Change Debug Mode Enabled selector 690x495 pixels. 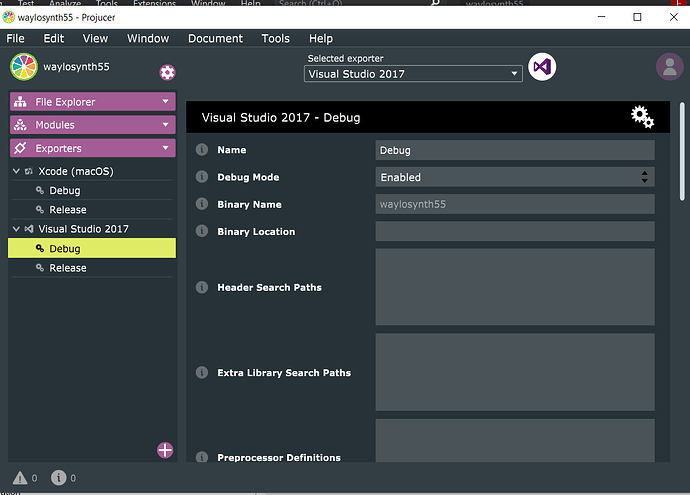coord(514,177)
